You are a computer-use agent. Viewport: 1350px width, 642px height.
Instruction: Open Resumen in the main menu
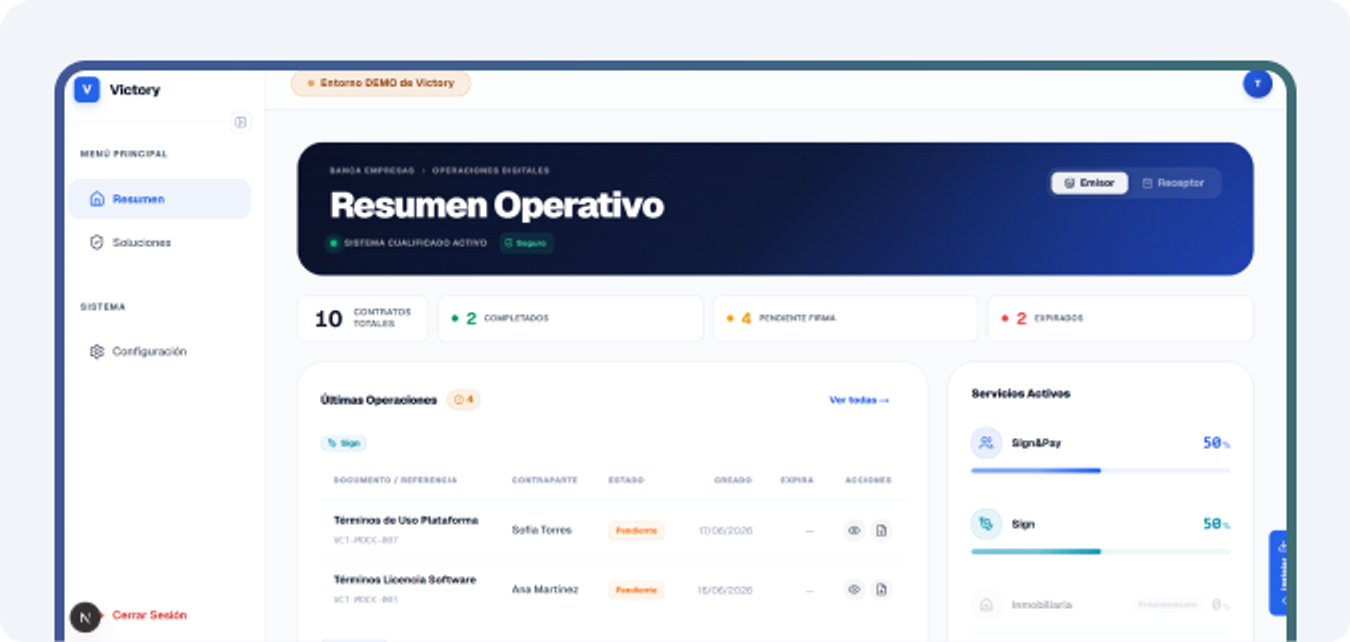pyautogui.click(x=160, y=199)
